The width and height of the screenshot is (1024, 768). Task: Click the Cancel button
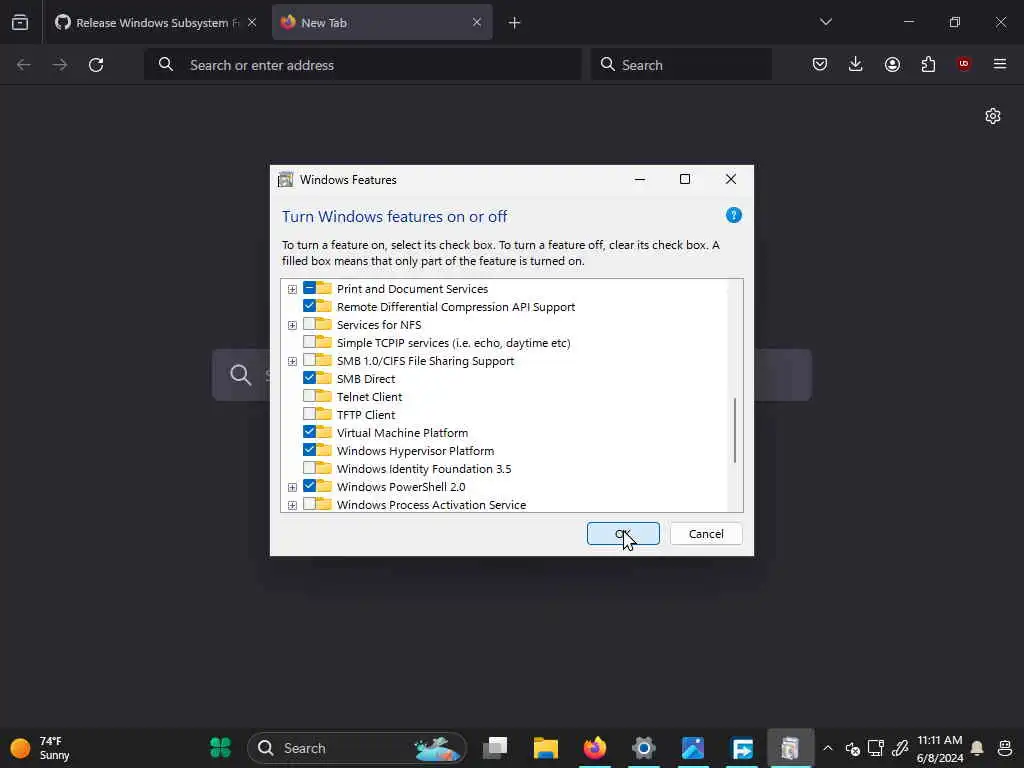[706, 534]
